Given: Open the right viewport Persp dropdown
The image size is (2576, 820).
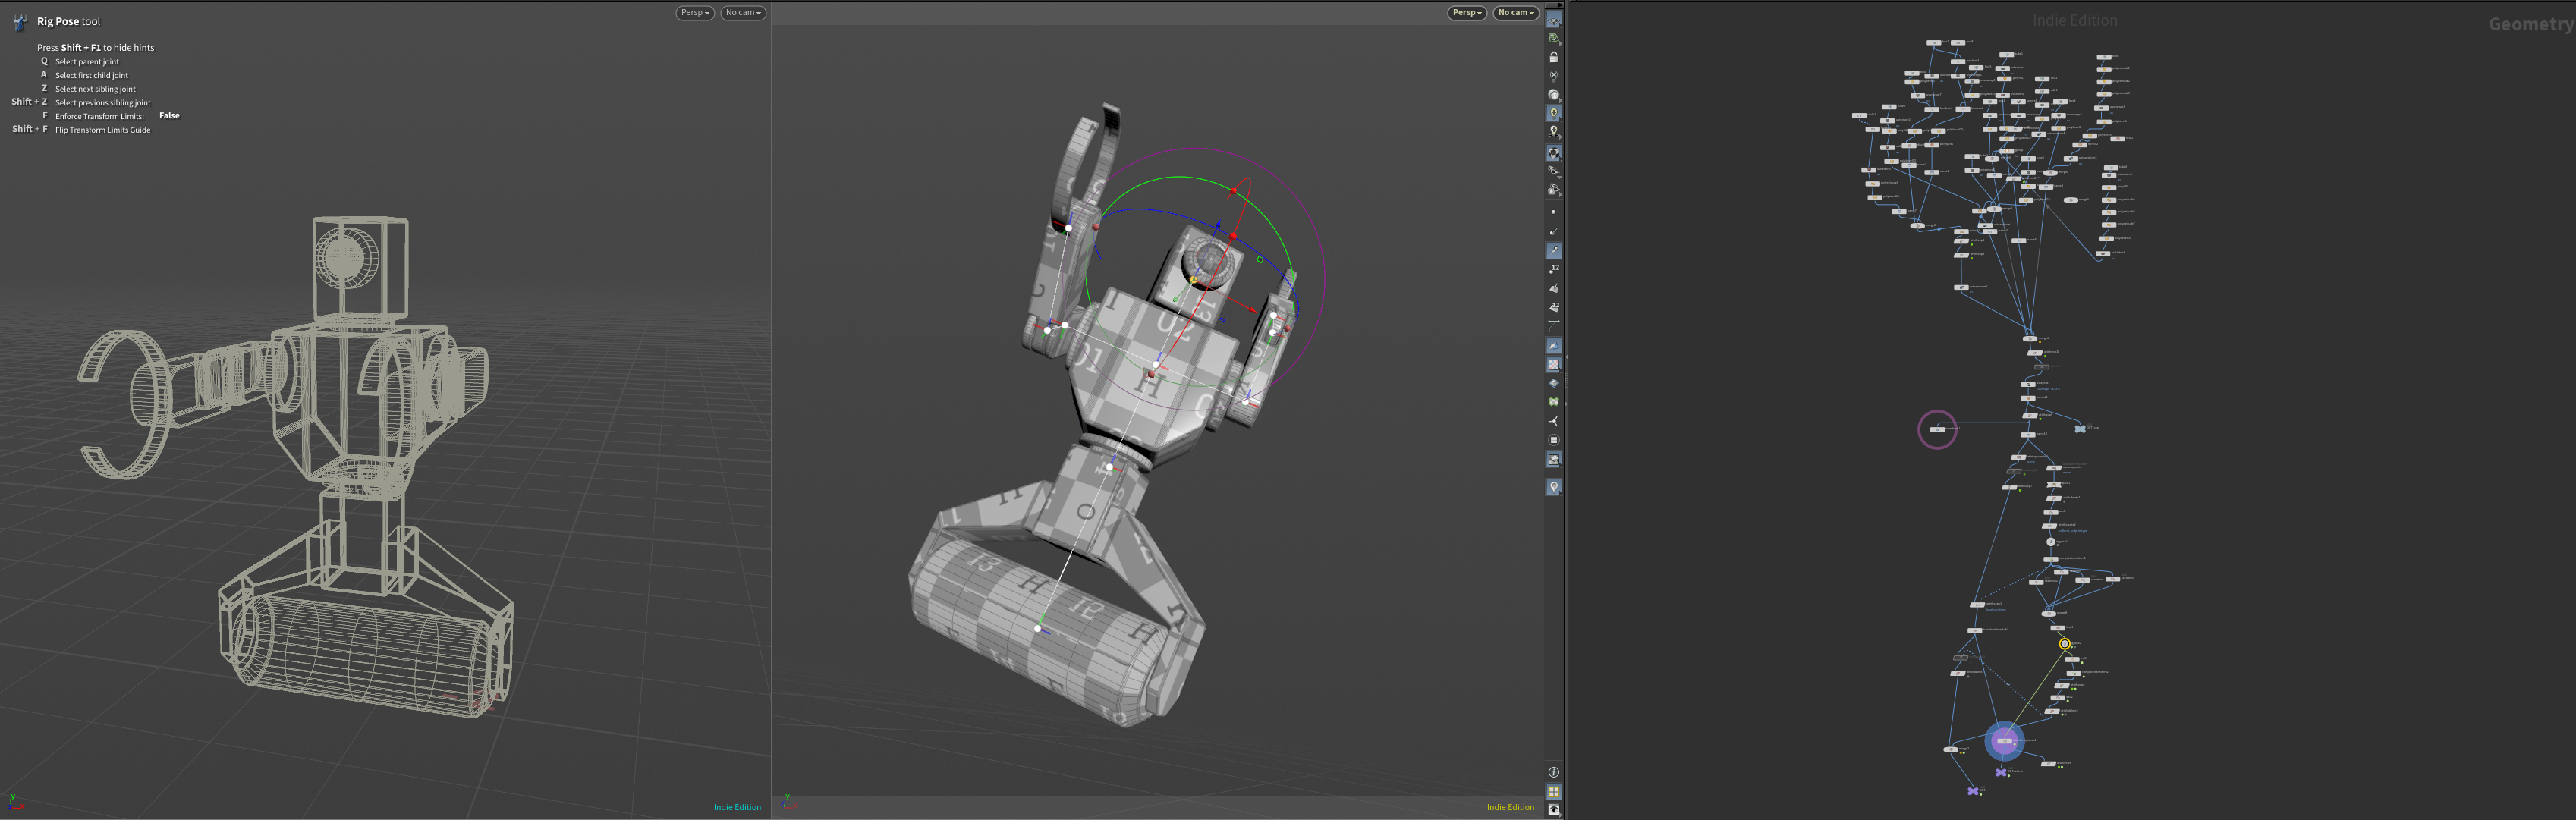Looking at the screenshot, I should tap(1467, 13).
